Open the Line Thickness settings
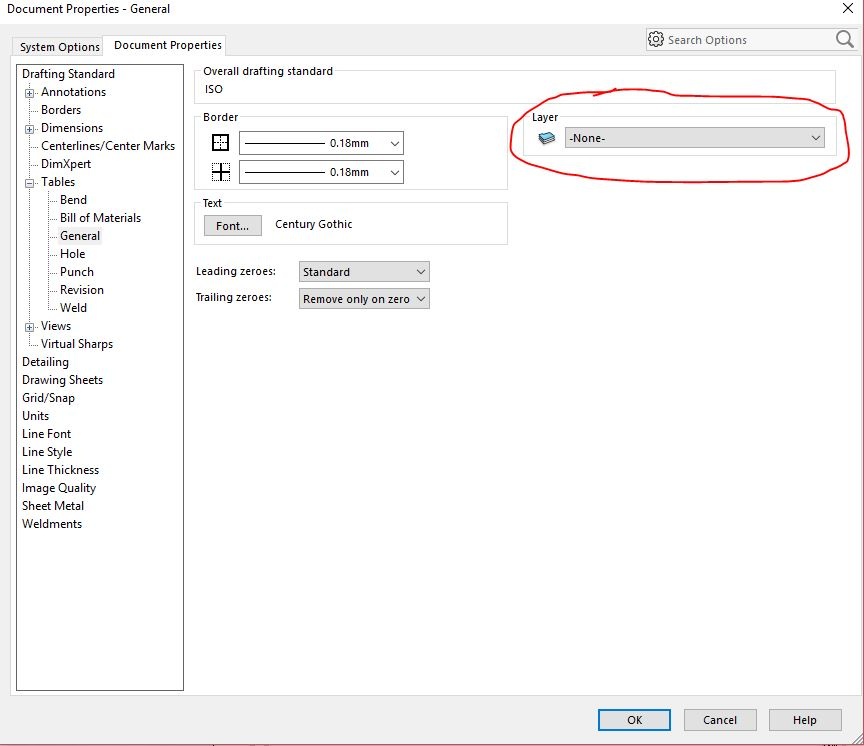This screenshot has height=746, width=864. click(x=60, y=470)
